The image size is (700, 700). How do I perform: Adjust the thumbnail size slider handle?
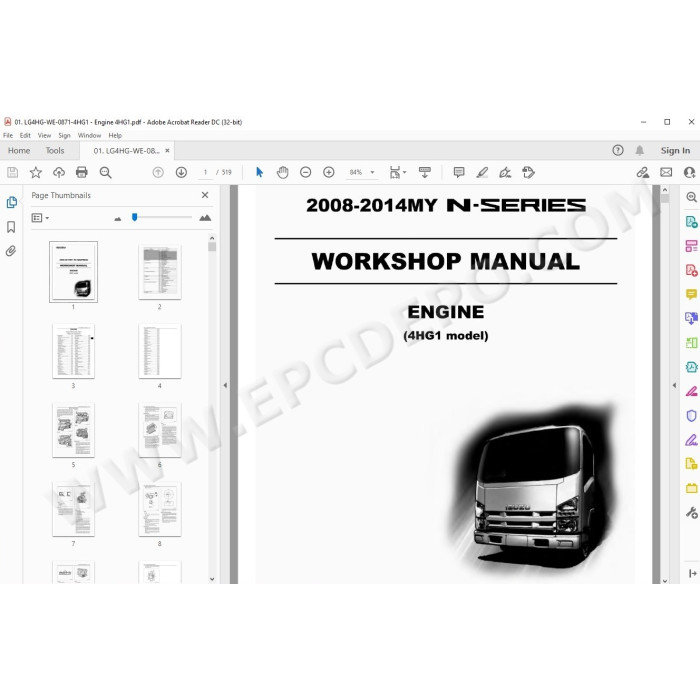point(134,217)
